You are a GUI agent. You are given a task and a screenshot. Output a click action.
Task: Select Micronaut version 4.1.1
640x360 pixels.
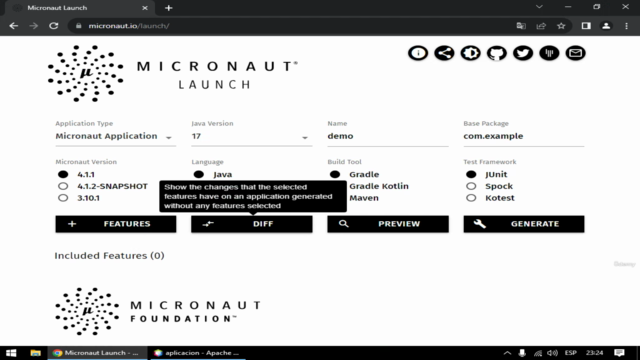63,174
